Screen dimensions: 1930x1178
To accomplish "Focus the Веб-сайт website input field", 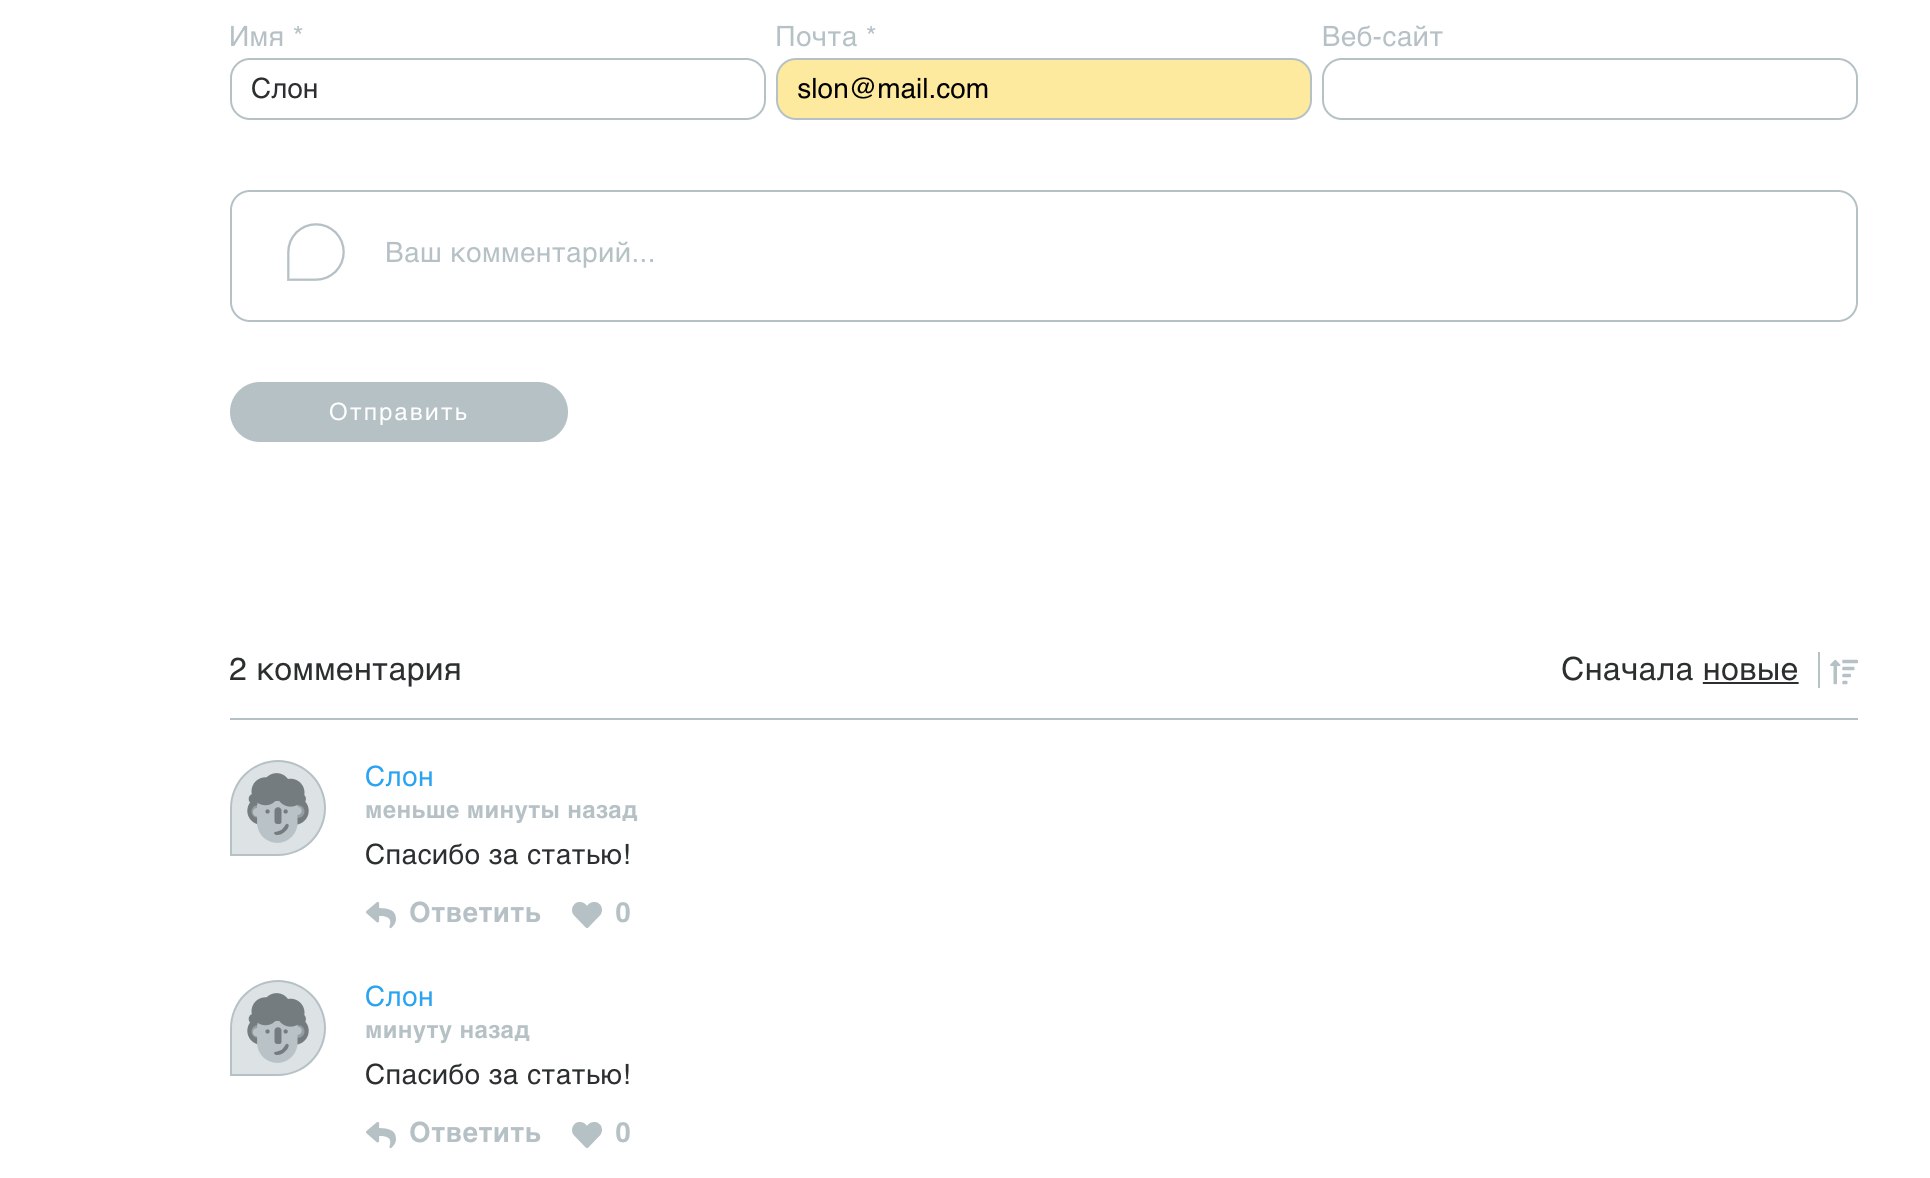I will 1590,89.
